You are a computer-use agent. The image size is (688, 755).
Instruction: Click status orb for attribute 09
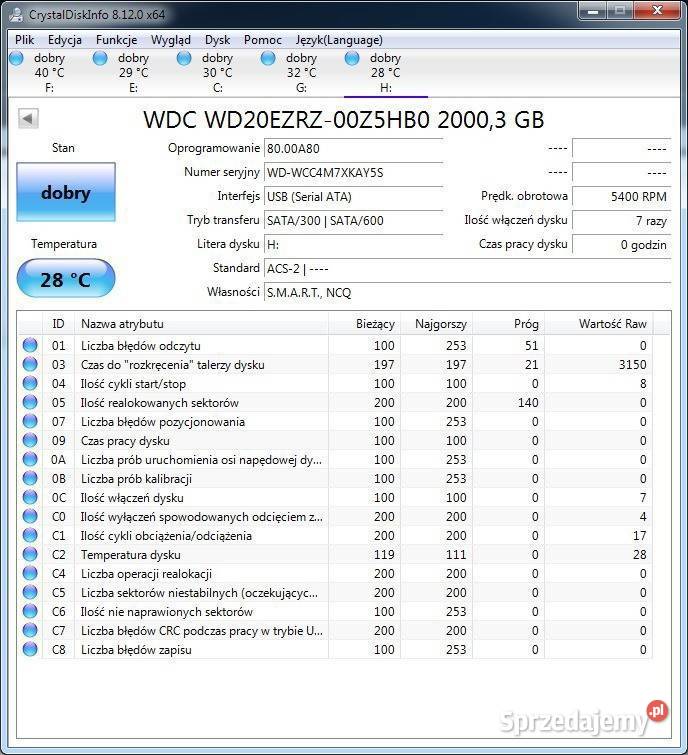click(x=30, y=441)
